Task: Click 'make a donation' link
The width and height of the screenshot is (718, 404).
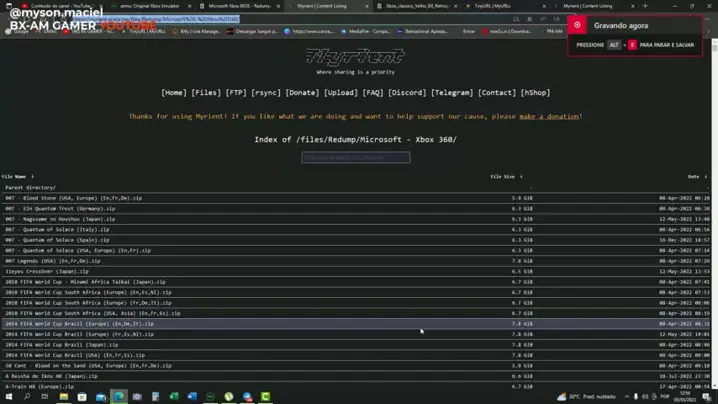Action: click(x=549, y=116)
